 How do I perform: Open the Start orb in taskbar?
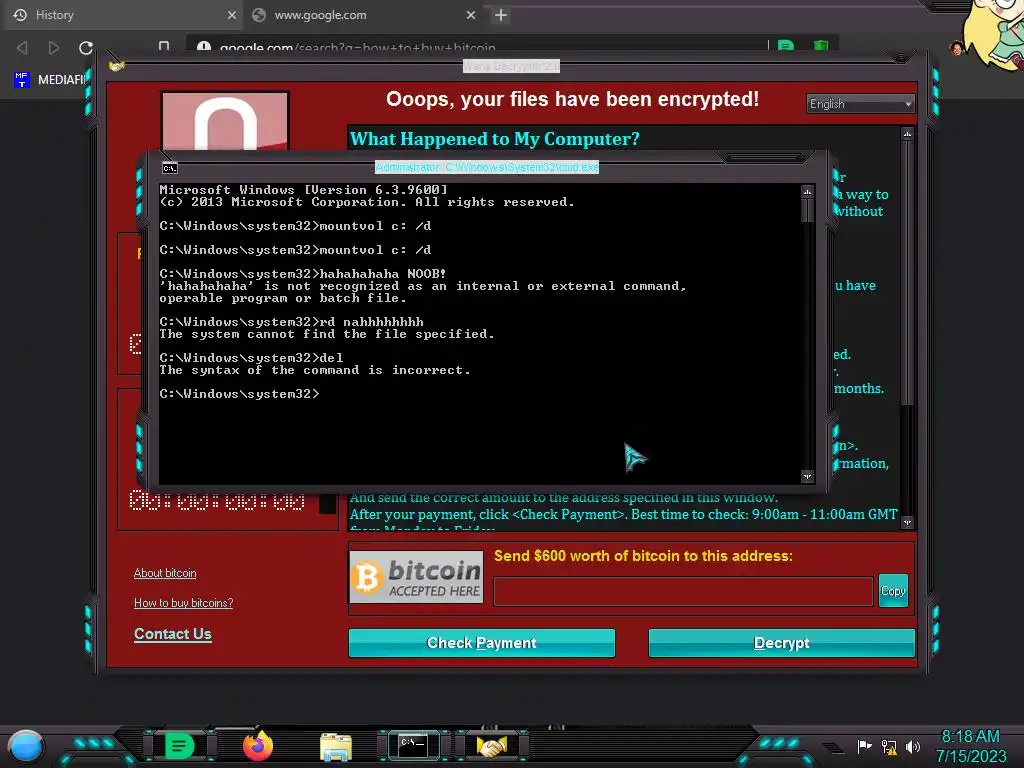pyautogui.click(x=26, y=747)
